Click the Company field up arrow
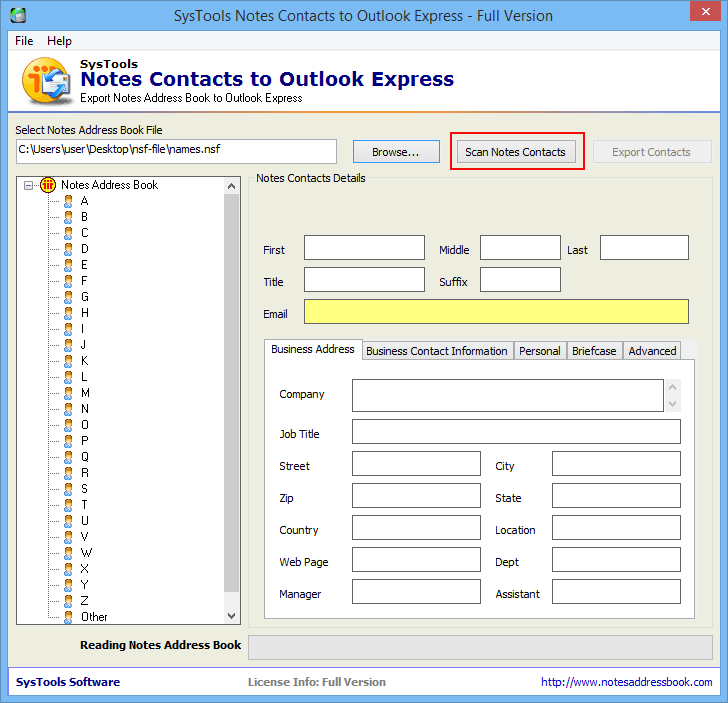The image size is (728, 703). (673, 387)
